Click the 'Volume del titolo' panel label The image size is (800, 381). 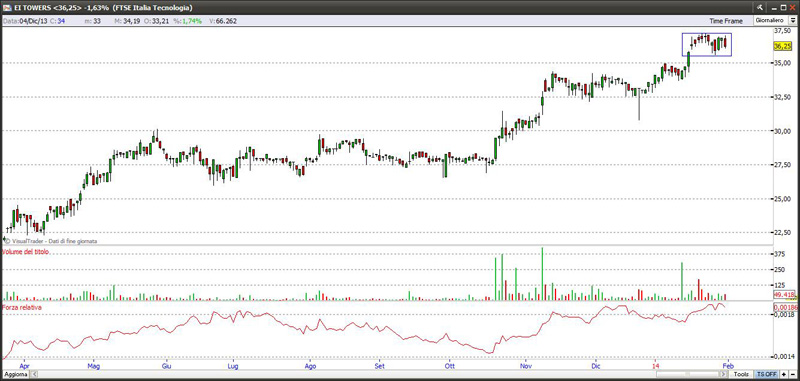26,251
